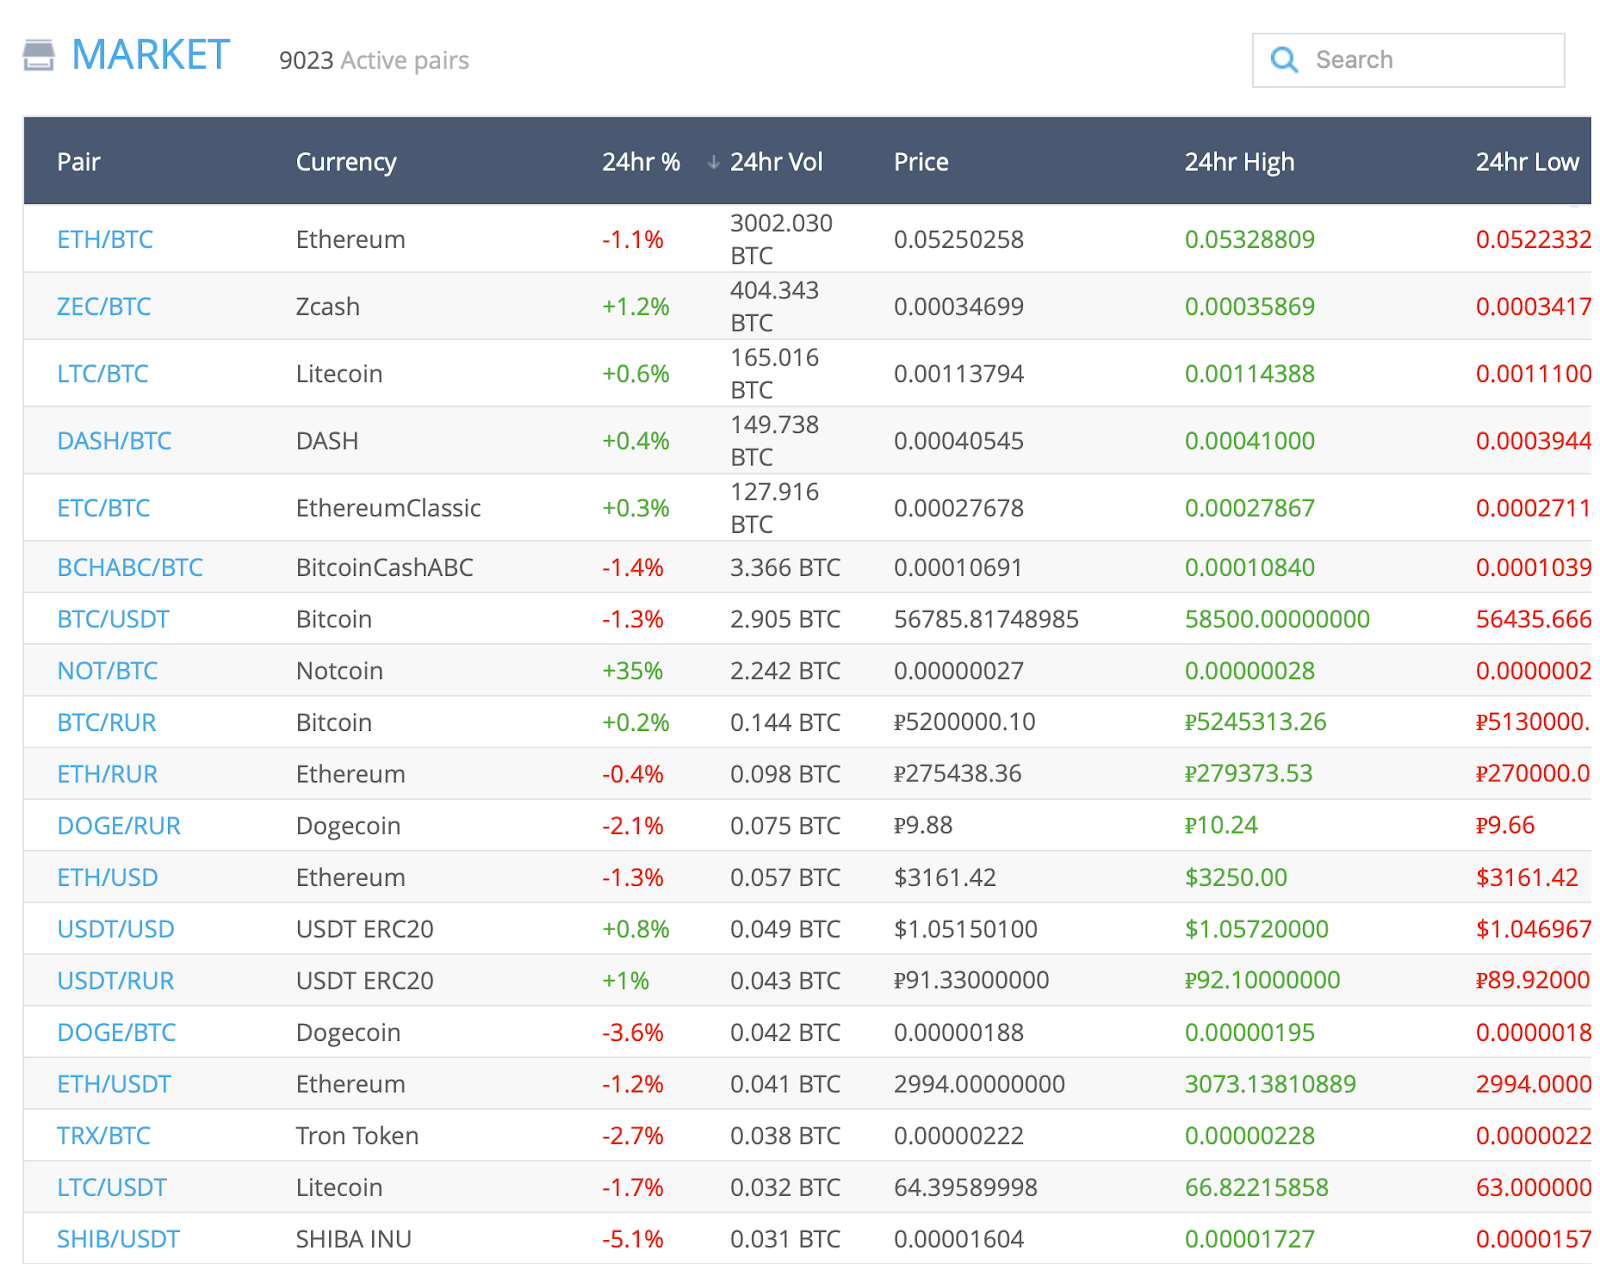Select the SHIBA INU currency cell
1600x1264 pixels.
tap(354, 1239)
